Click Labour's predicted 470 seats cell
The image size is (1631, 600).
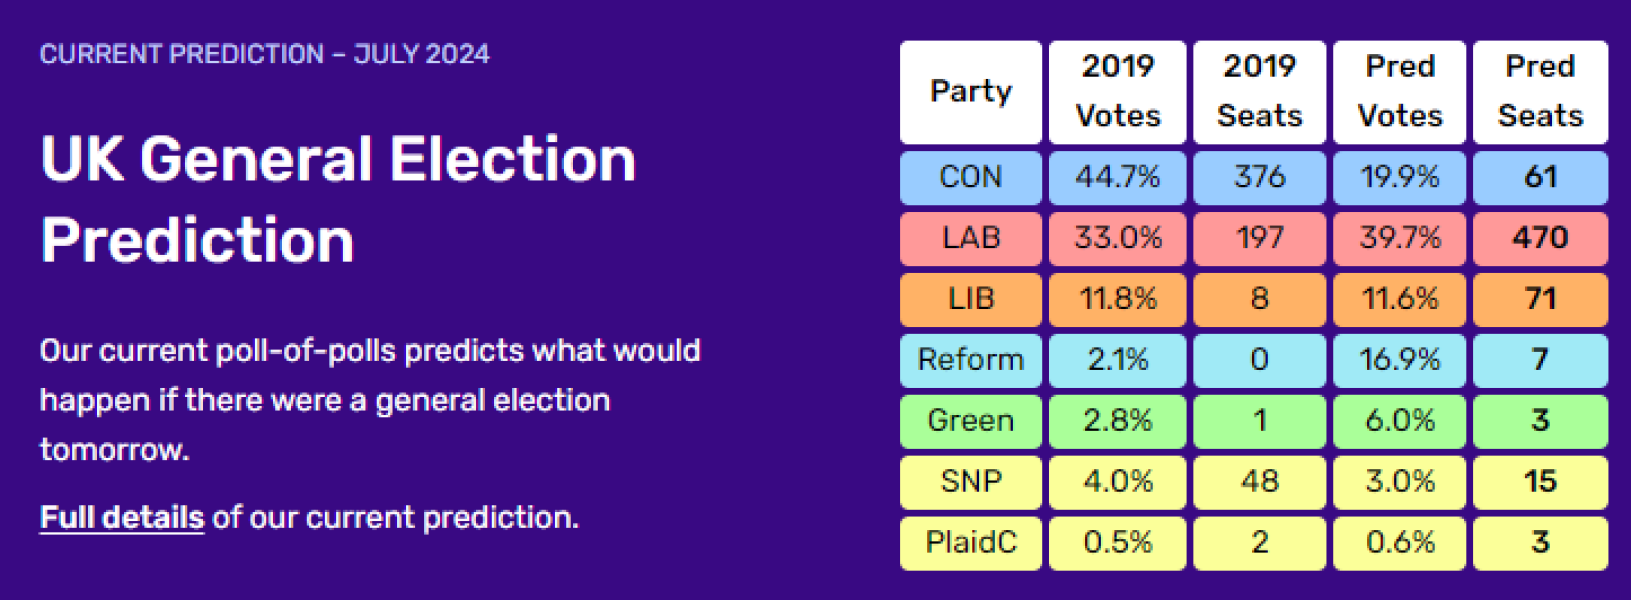[1540, 238]
